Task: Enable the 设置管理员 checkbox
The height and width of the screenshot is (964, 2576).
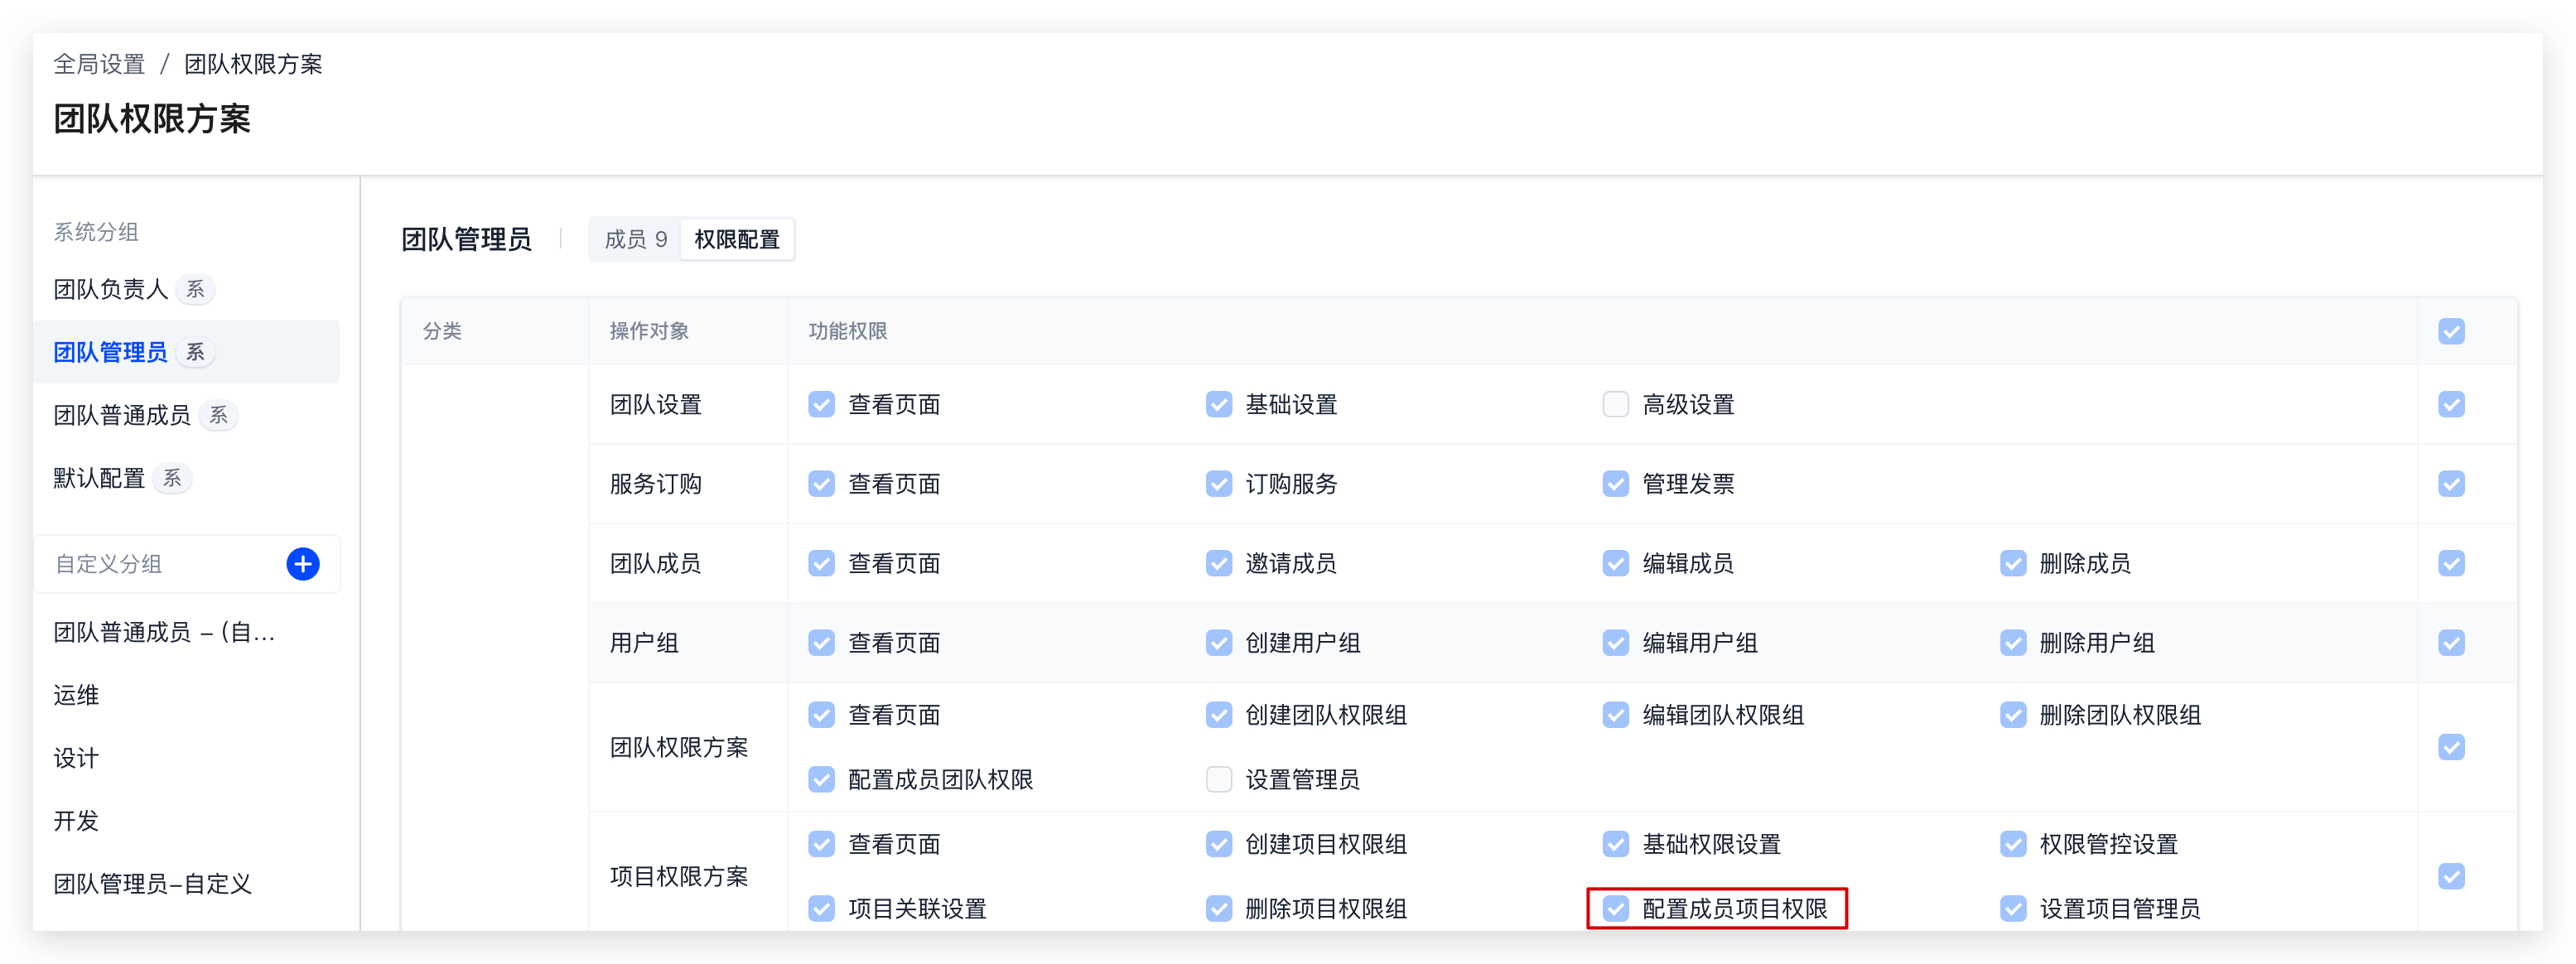Action: click(x=1218, y=779)
